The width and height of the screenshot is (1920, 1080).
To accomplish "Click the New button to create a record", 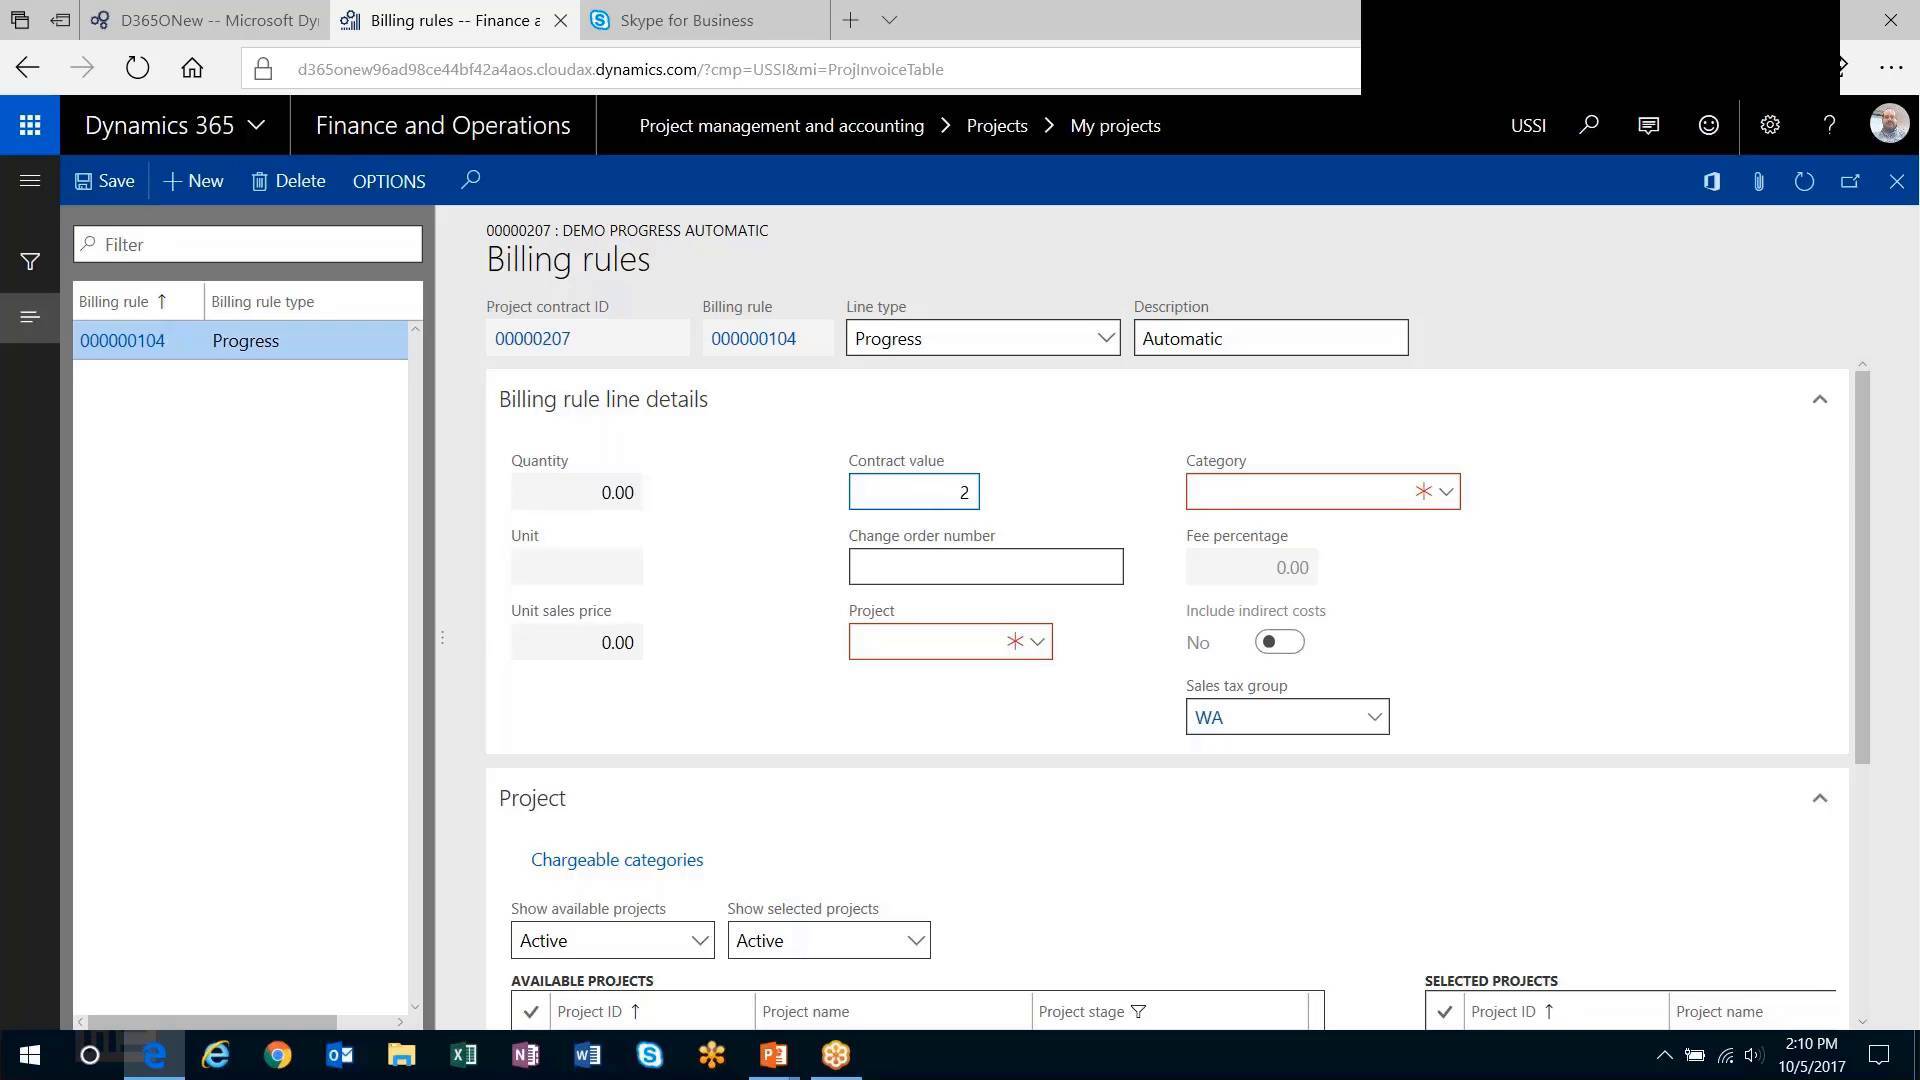I will tap(192, 181).
